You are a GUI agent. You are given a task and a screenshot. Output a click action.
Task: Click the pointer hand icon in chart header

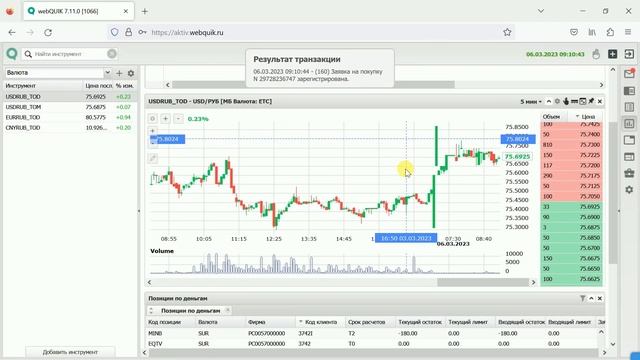pyautogui.click(x=566, y=101)
